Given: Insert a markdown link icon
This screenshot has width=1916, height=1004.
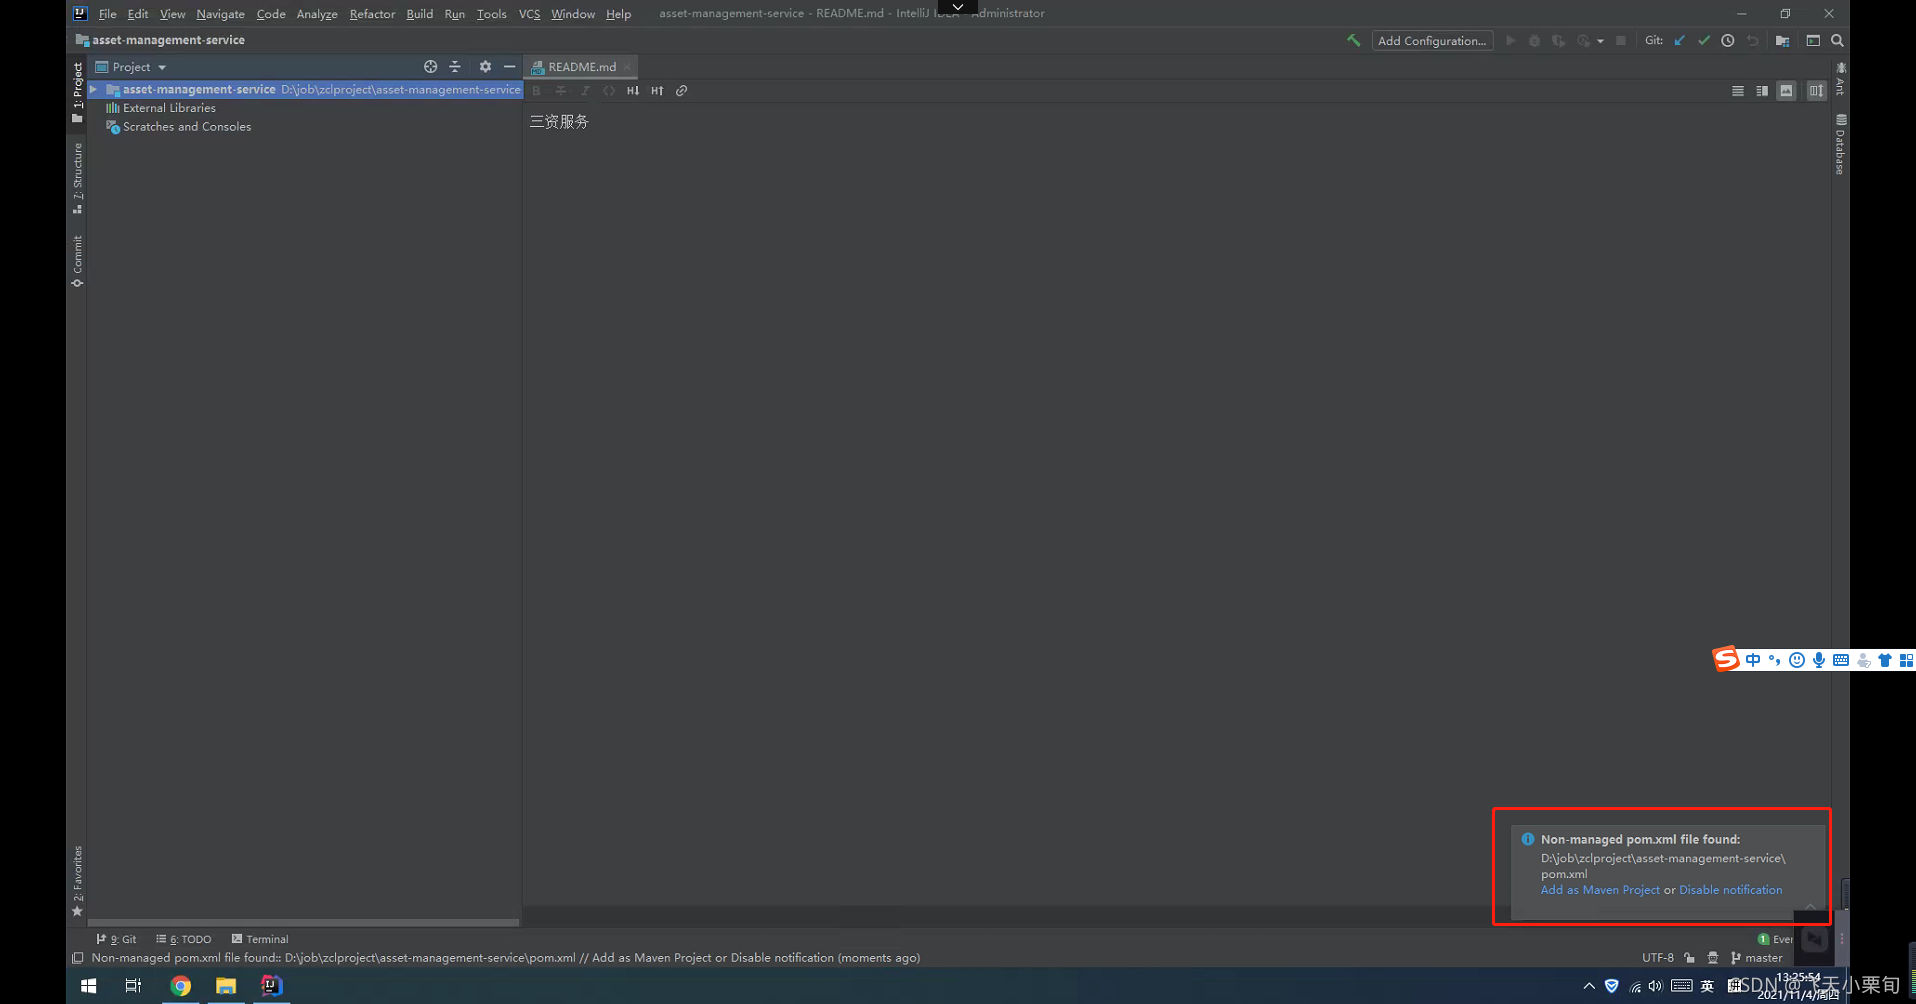Looking at the screenshot, I should (x=681, y=91).
